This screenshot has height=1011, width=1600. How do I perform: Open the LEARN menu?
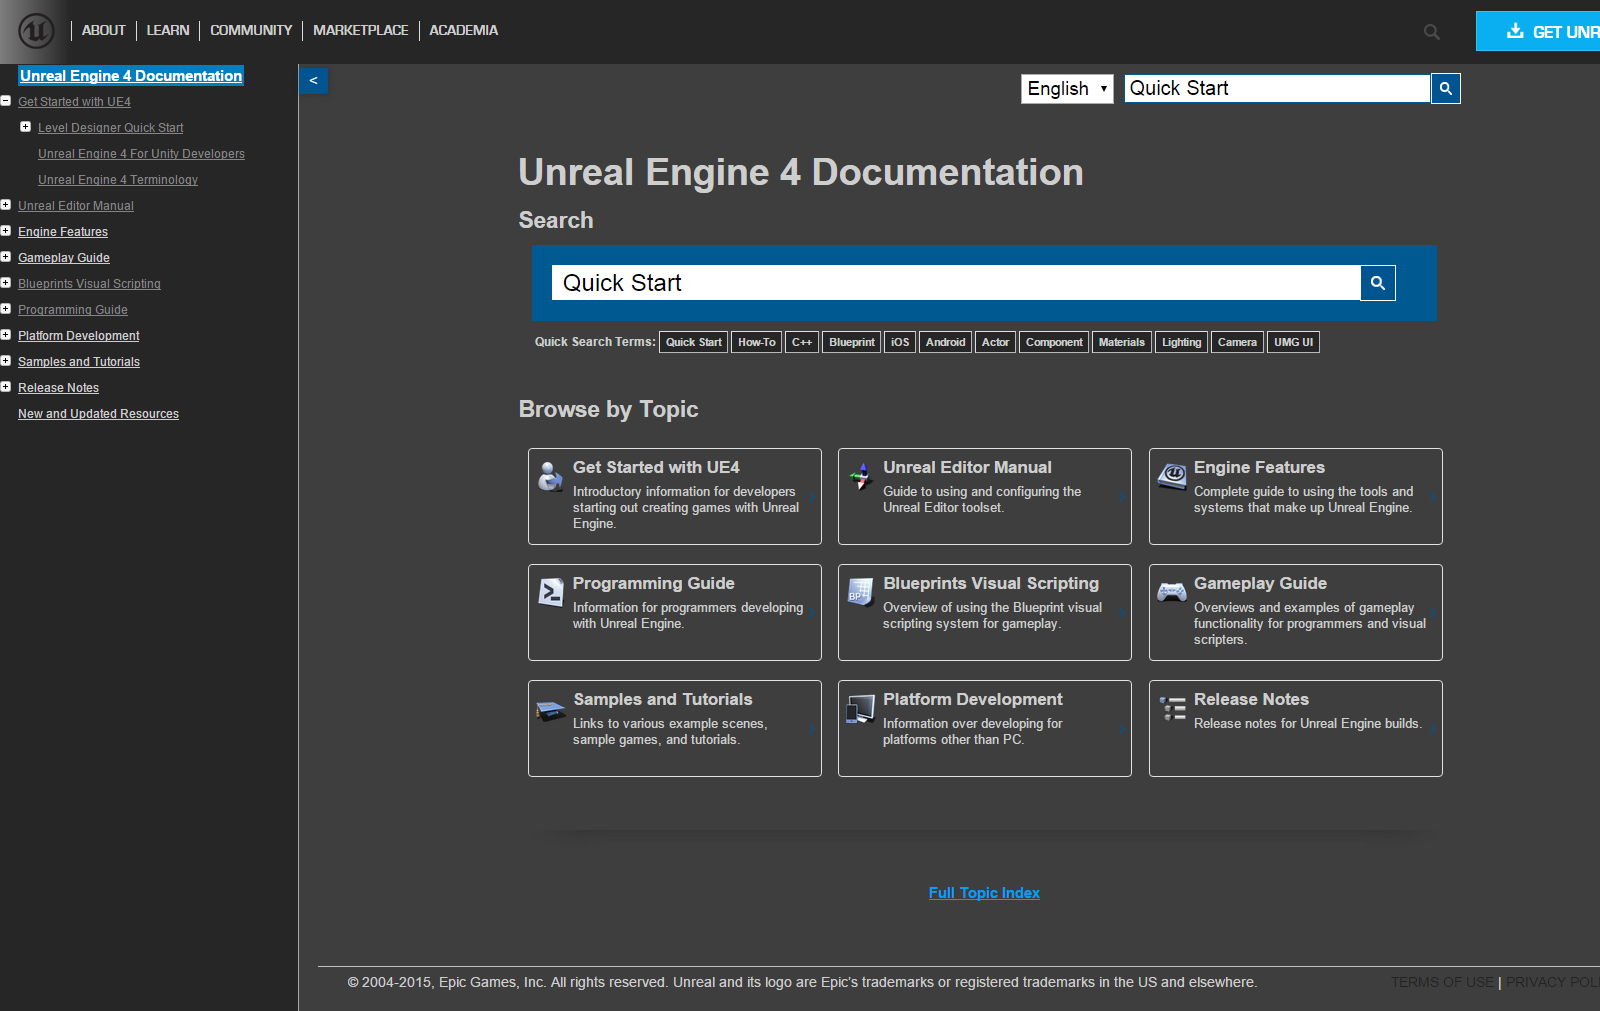point(168,31)
